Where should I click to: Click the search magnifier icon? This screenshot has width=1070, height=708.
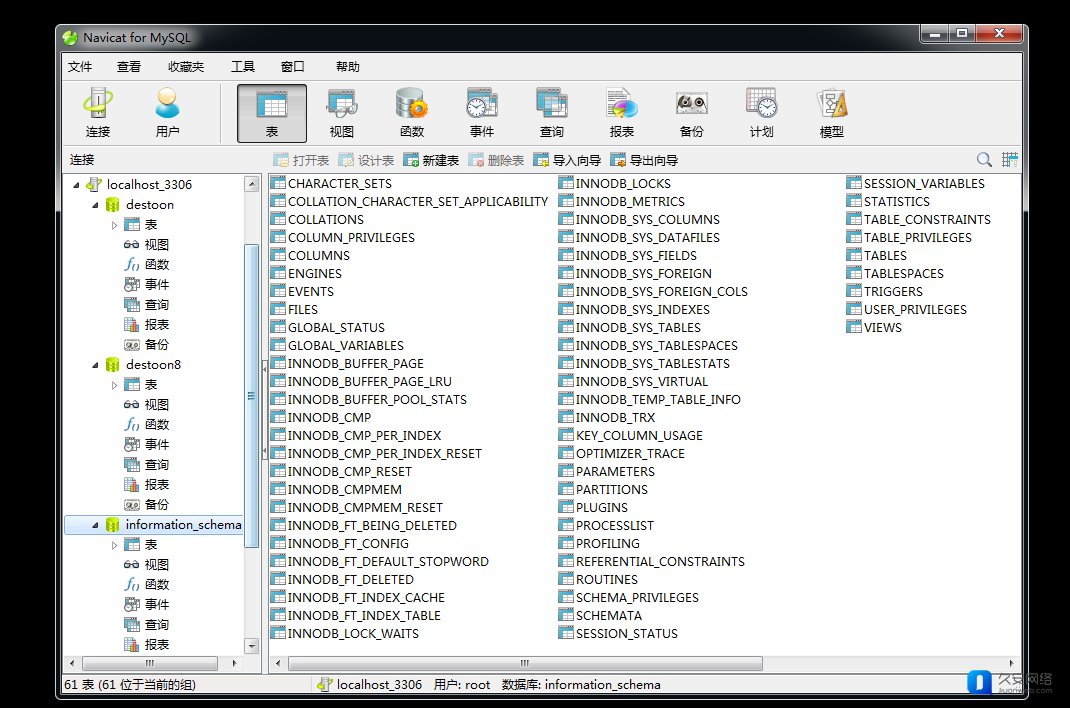[x=984, y=160]
